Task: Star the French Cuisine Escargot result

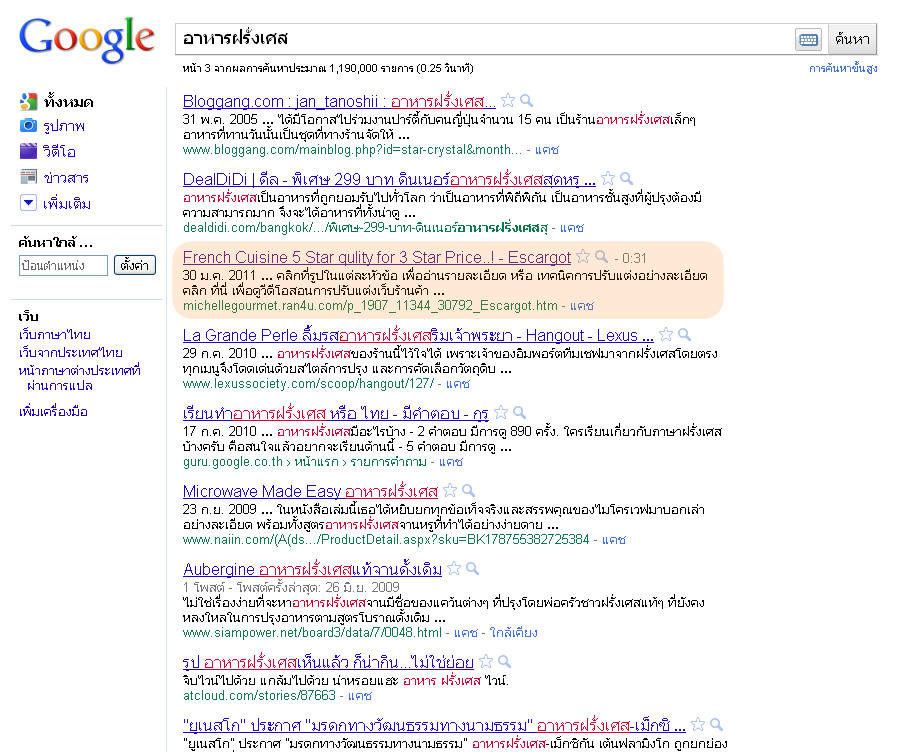Action: tap(583, 256)
